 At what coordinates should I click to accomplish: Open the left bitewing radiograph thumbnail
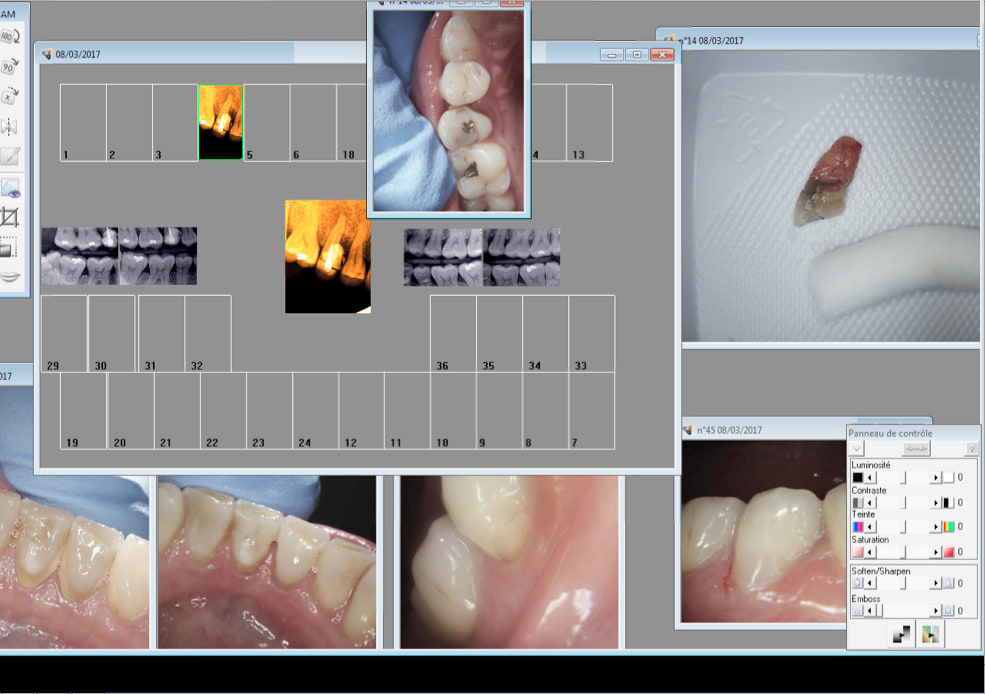pos(79,256)
